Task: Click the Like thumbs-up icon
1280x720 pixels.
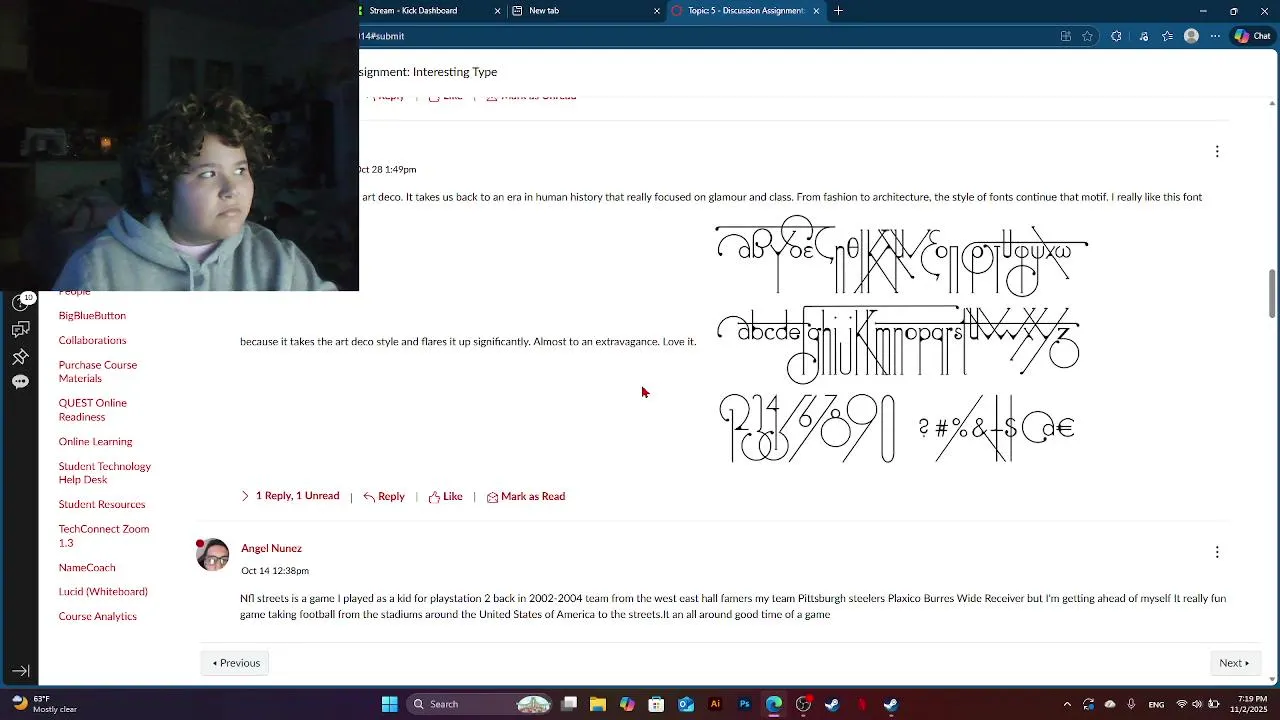Action: (x=434, y=497)
